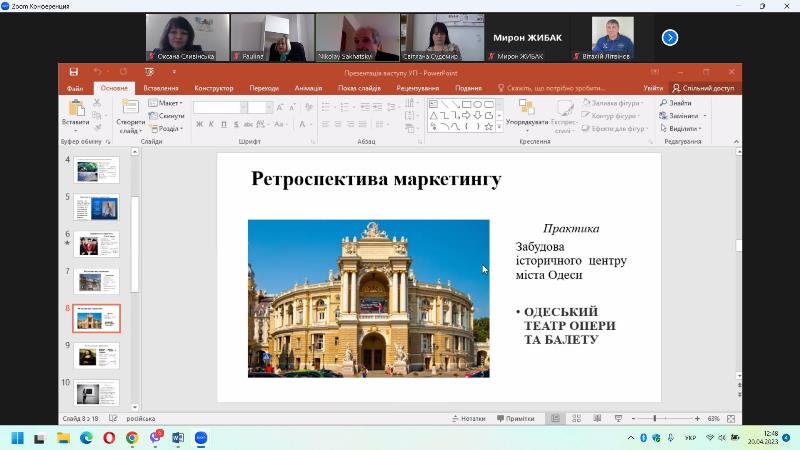
Task: Toggle bold Ж formatting
Action: [199, 125]
